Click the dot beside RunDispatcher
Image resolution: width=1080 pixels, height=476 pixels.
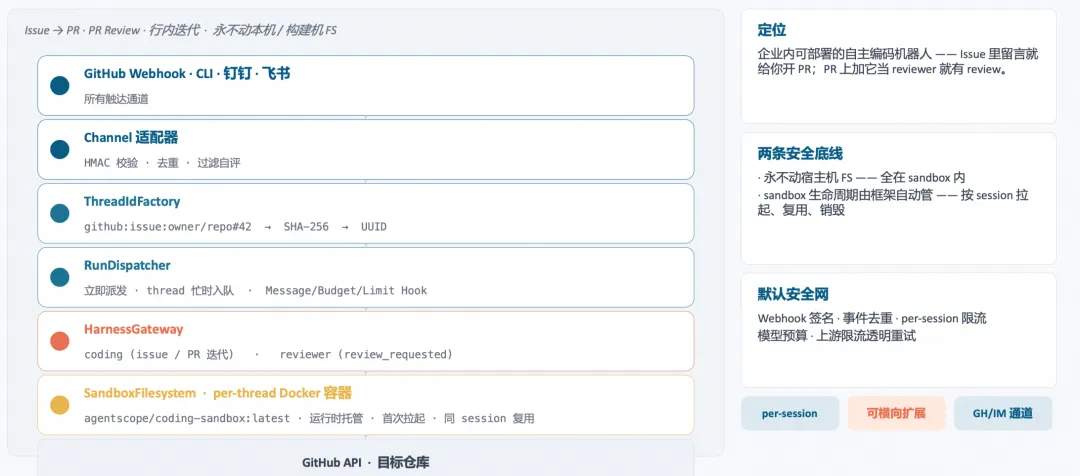point(60,277)
